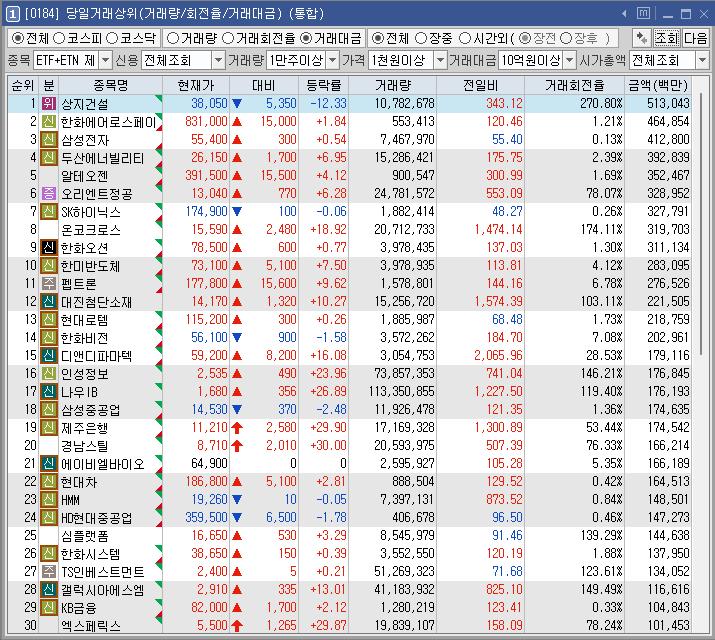This screenshot has width=715, height=640.
Task: Click the black 신 badge for 한화오션
Action: (x=49, y=248)
